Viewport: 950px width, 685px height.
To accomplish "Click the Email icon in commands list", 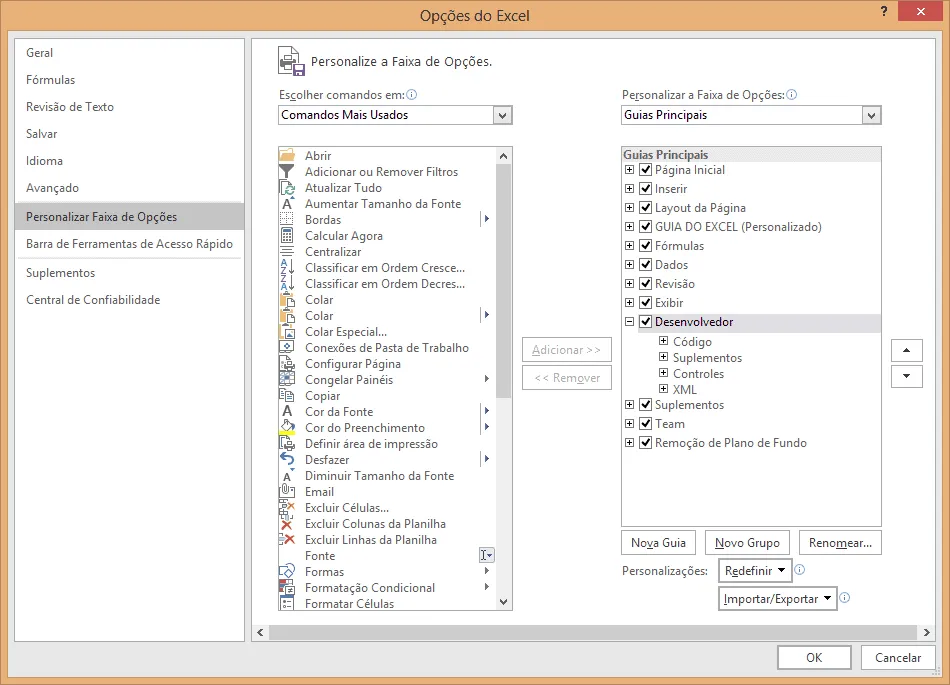I will coord(287,492).
